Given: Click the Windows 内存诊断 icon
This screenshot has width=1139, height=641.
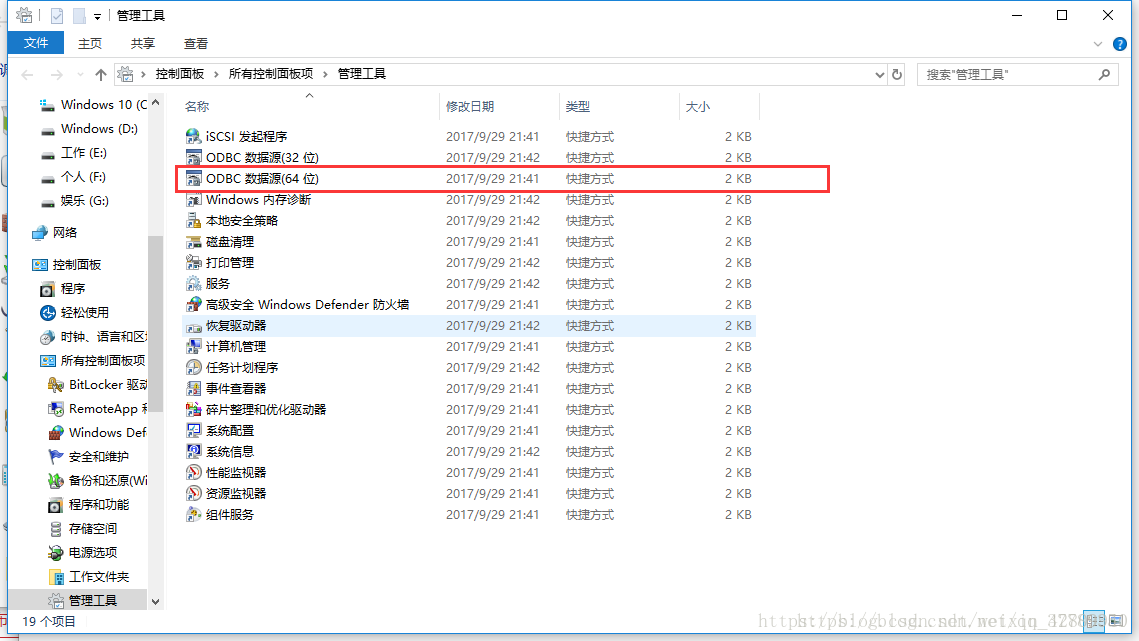Looking at the screenshot, I should click(193, 200).
